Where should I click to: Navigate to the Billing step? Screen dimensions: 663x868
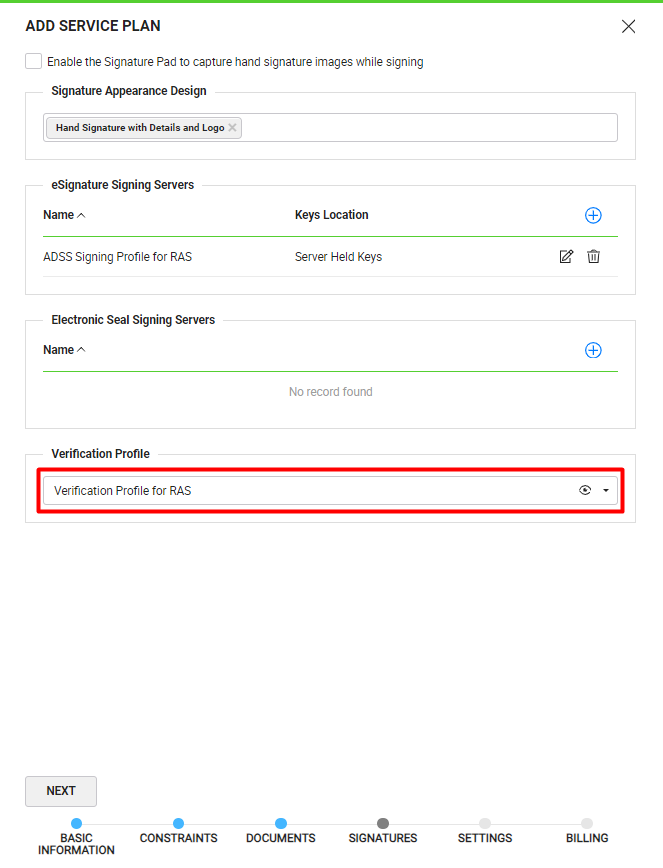[587, 824]
